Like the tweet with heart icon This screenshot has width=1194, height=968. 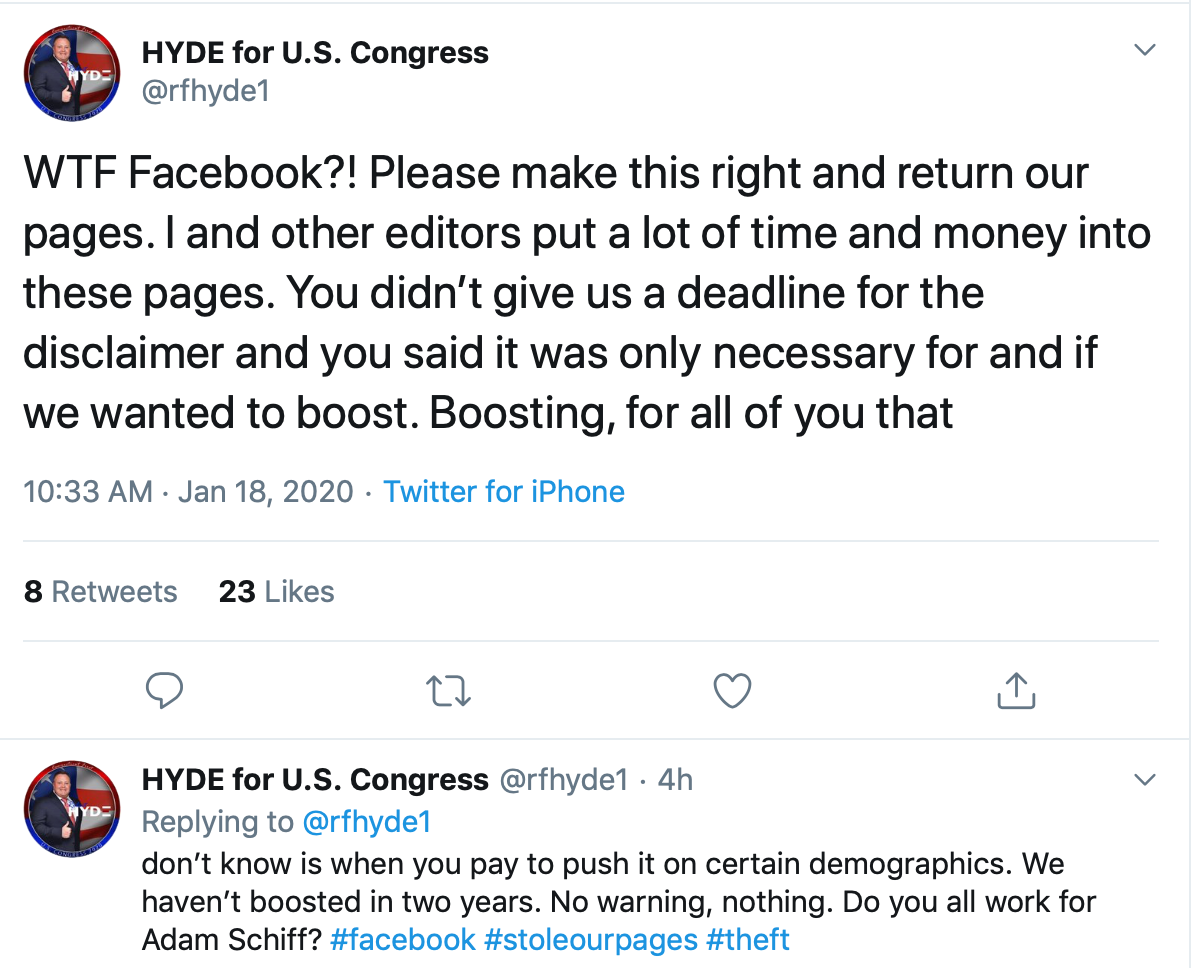pyautogui.click(x=732, y=690)
